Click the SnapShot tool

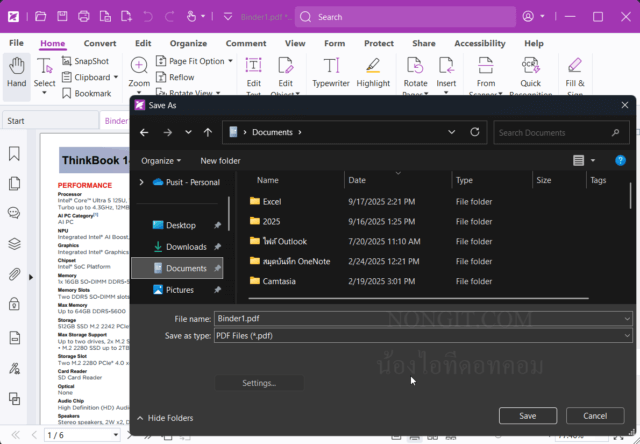tap(85, 61)
